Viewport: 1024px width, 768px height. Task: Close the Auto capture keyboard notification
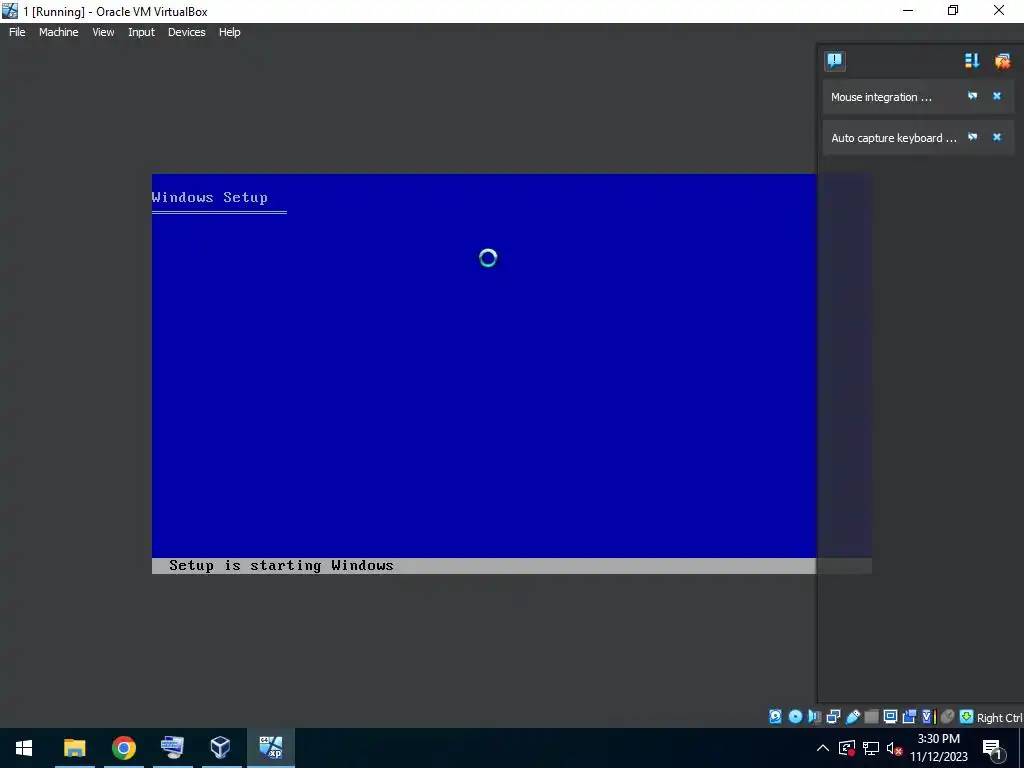[997, 137]
